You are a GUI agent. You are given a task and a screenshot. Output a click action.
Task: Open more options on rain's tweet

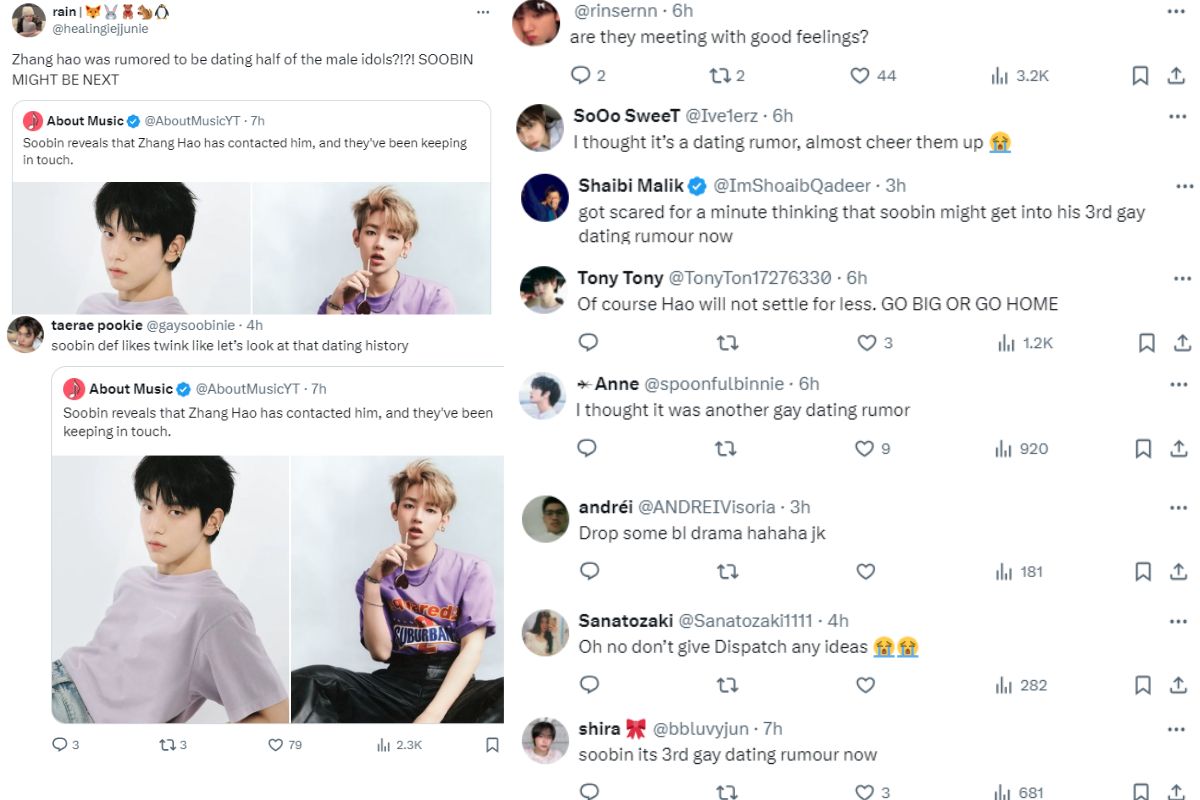[x=484, y=12]
